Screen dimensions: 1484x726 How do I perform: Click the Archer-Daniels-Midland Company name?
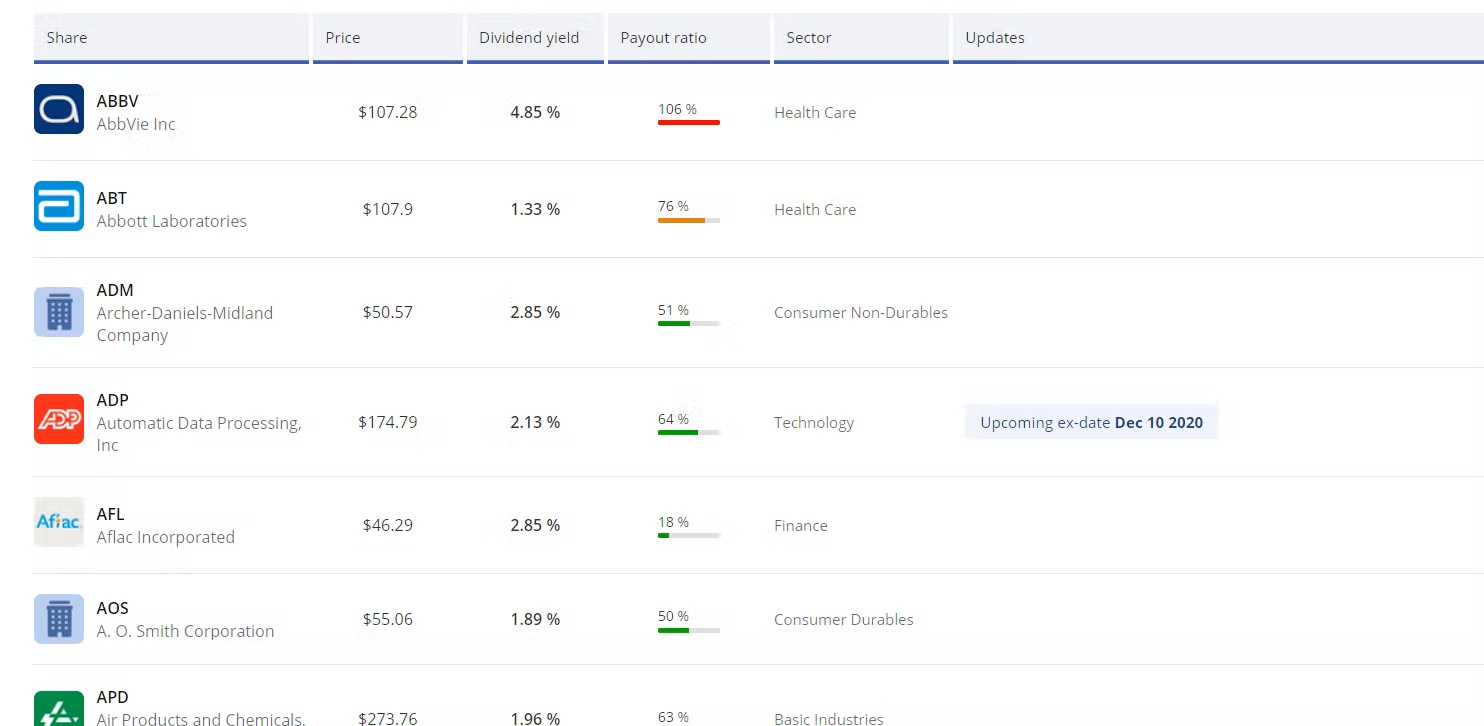point(185,324)
